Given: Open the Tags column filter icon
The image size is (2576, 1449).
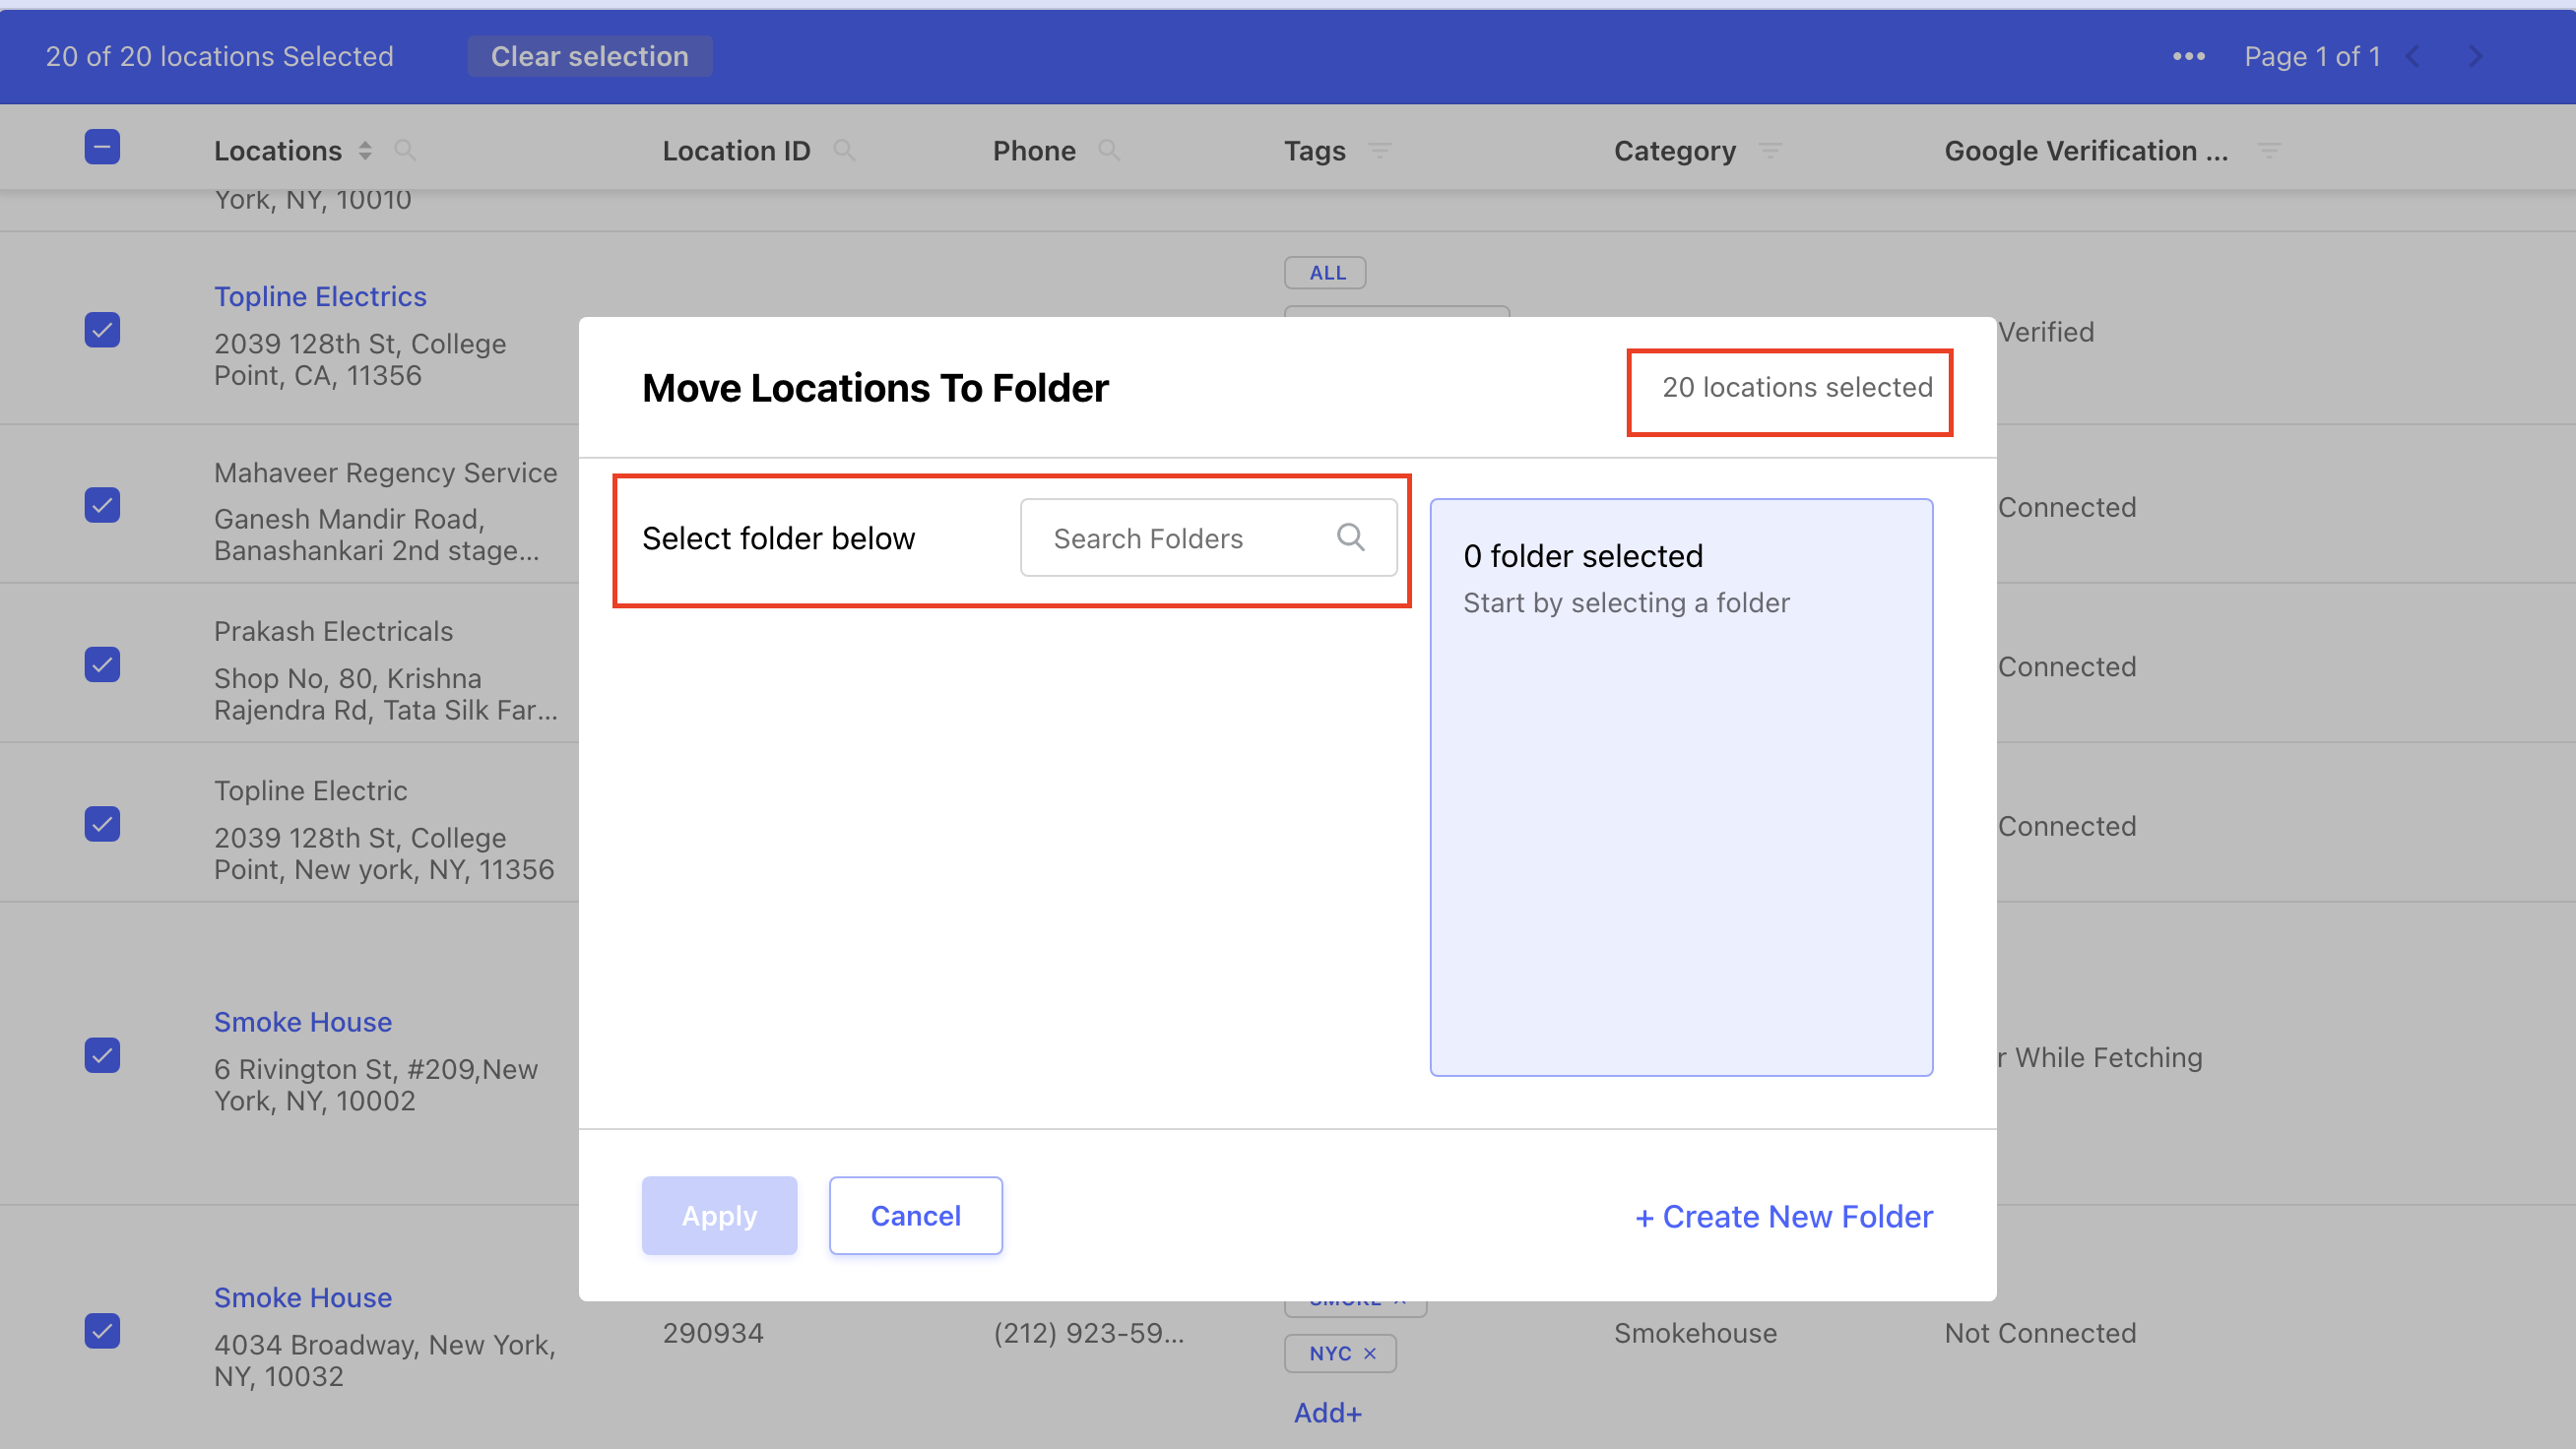Looking at the screenshot, I should coord(1379,151).
